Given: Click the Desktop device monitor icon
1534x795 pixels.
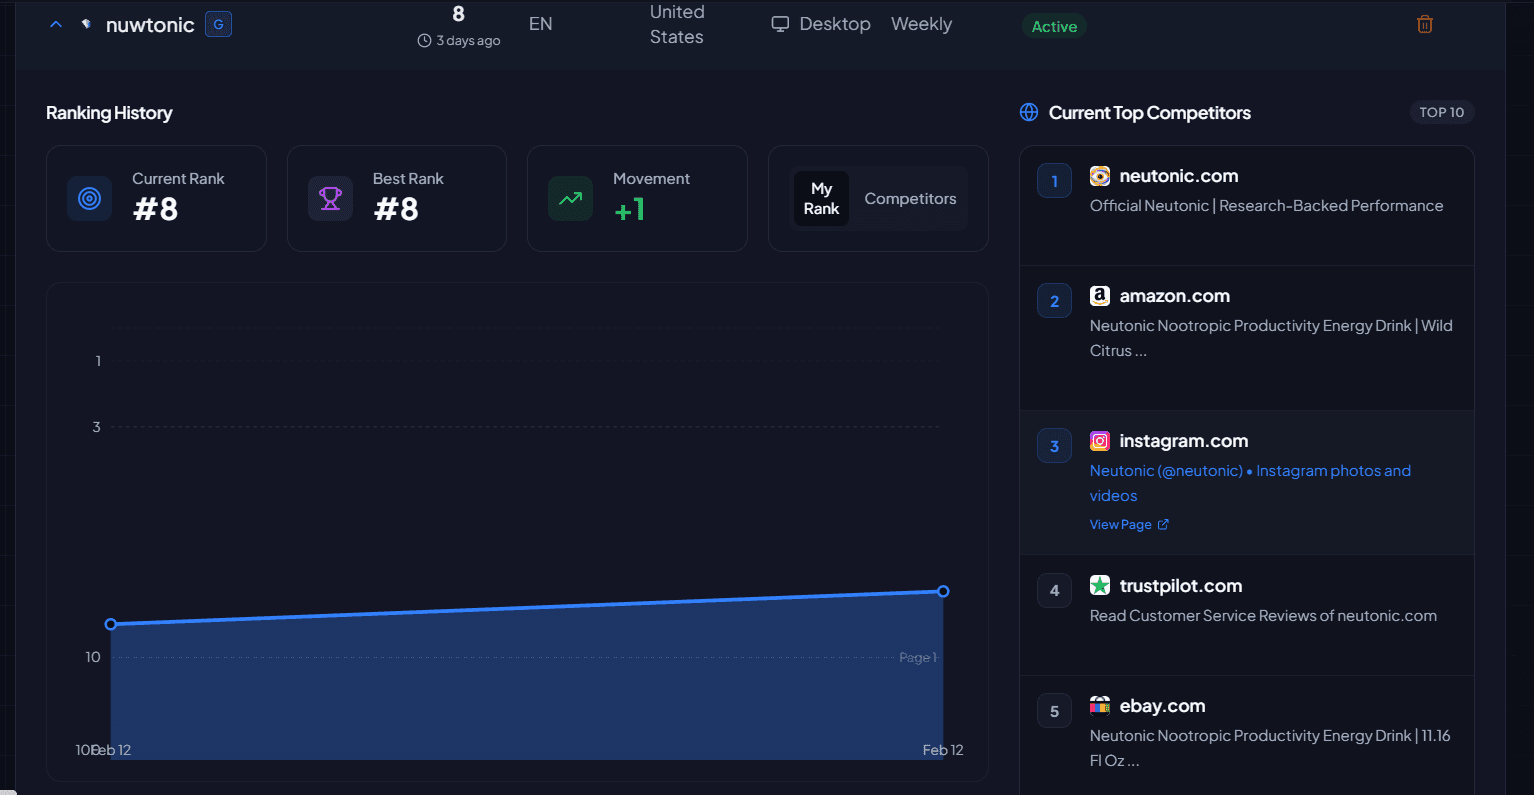Looking at the screenshot, I should (779, 23).
